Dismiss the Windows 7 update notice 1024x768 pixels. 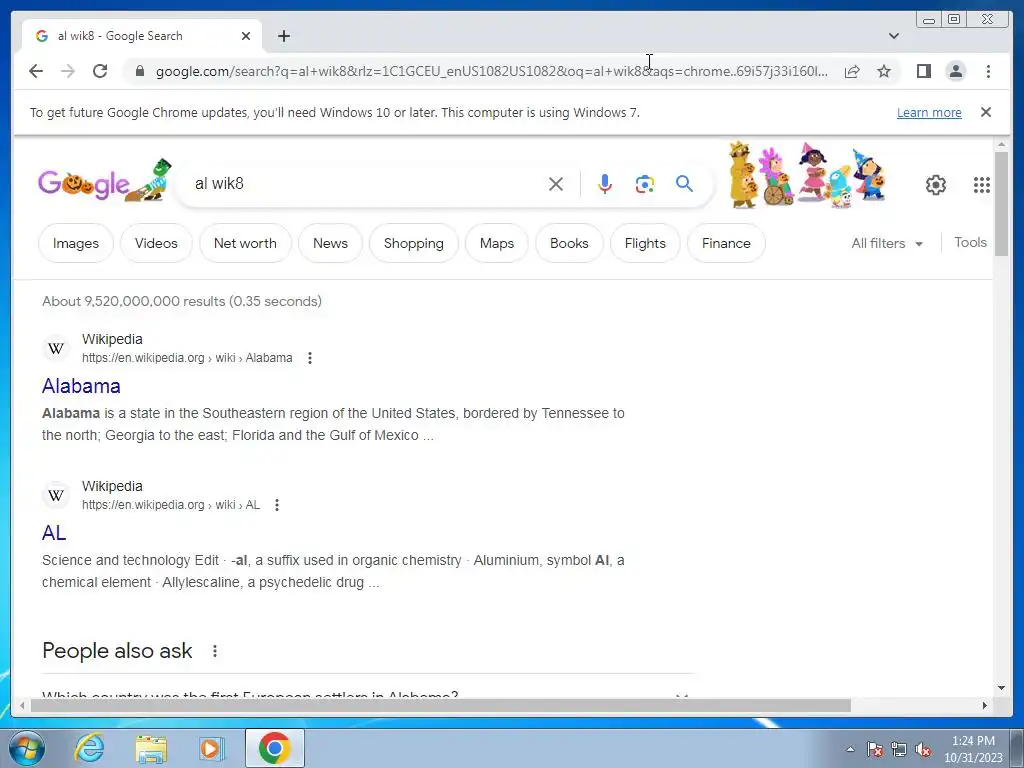coord(986,112)
